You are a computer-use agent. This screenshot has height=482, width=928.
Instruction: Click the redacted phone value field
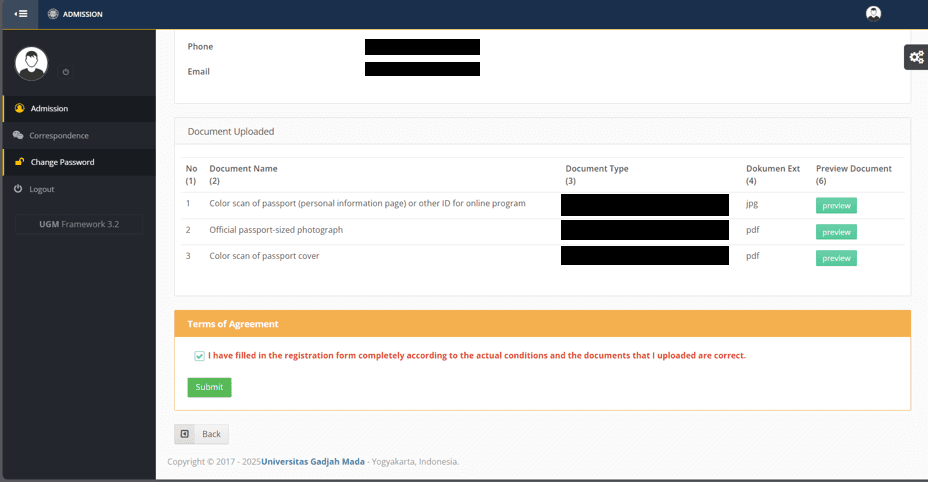tap(423, 47)
